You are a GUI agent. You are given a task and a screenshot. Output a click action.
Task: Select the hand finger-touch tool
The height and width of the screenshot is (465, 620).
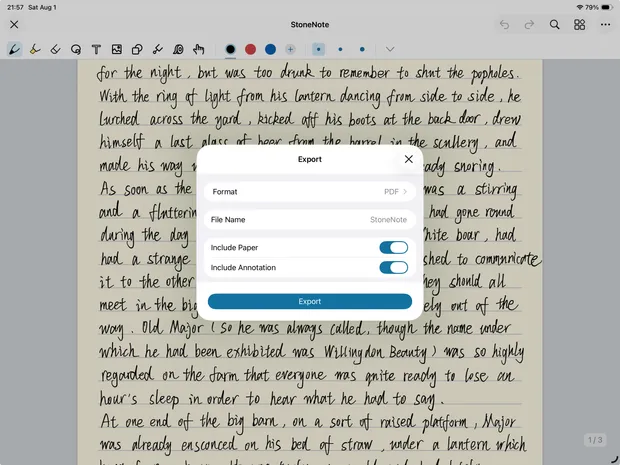tap(198, 49)
